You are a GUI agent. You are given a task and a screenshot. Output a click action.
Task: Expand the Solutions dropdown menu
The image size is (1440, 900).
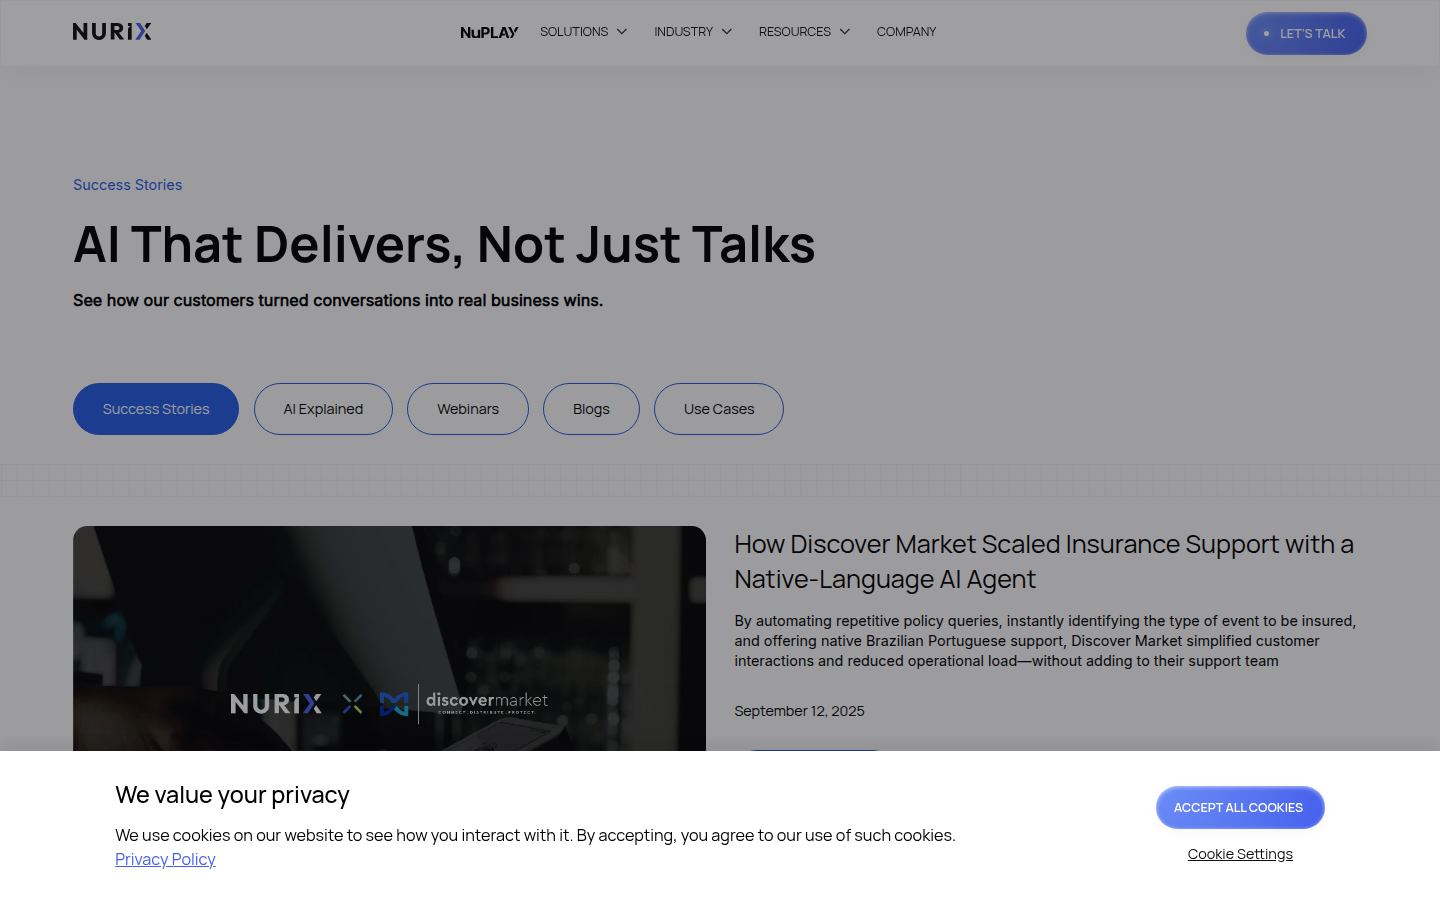(x=583, y=32)
